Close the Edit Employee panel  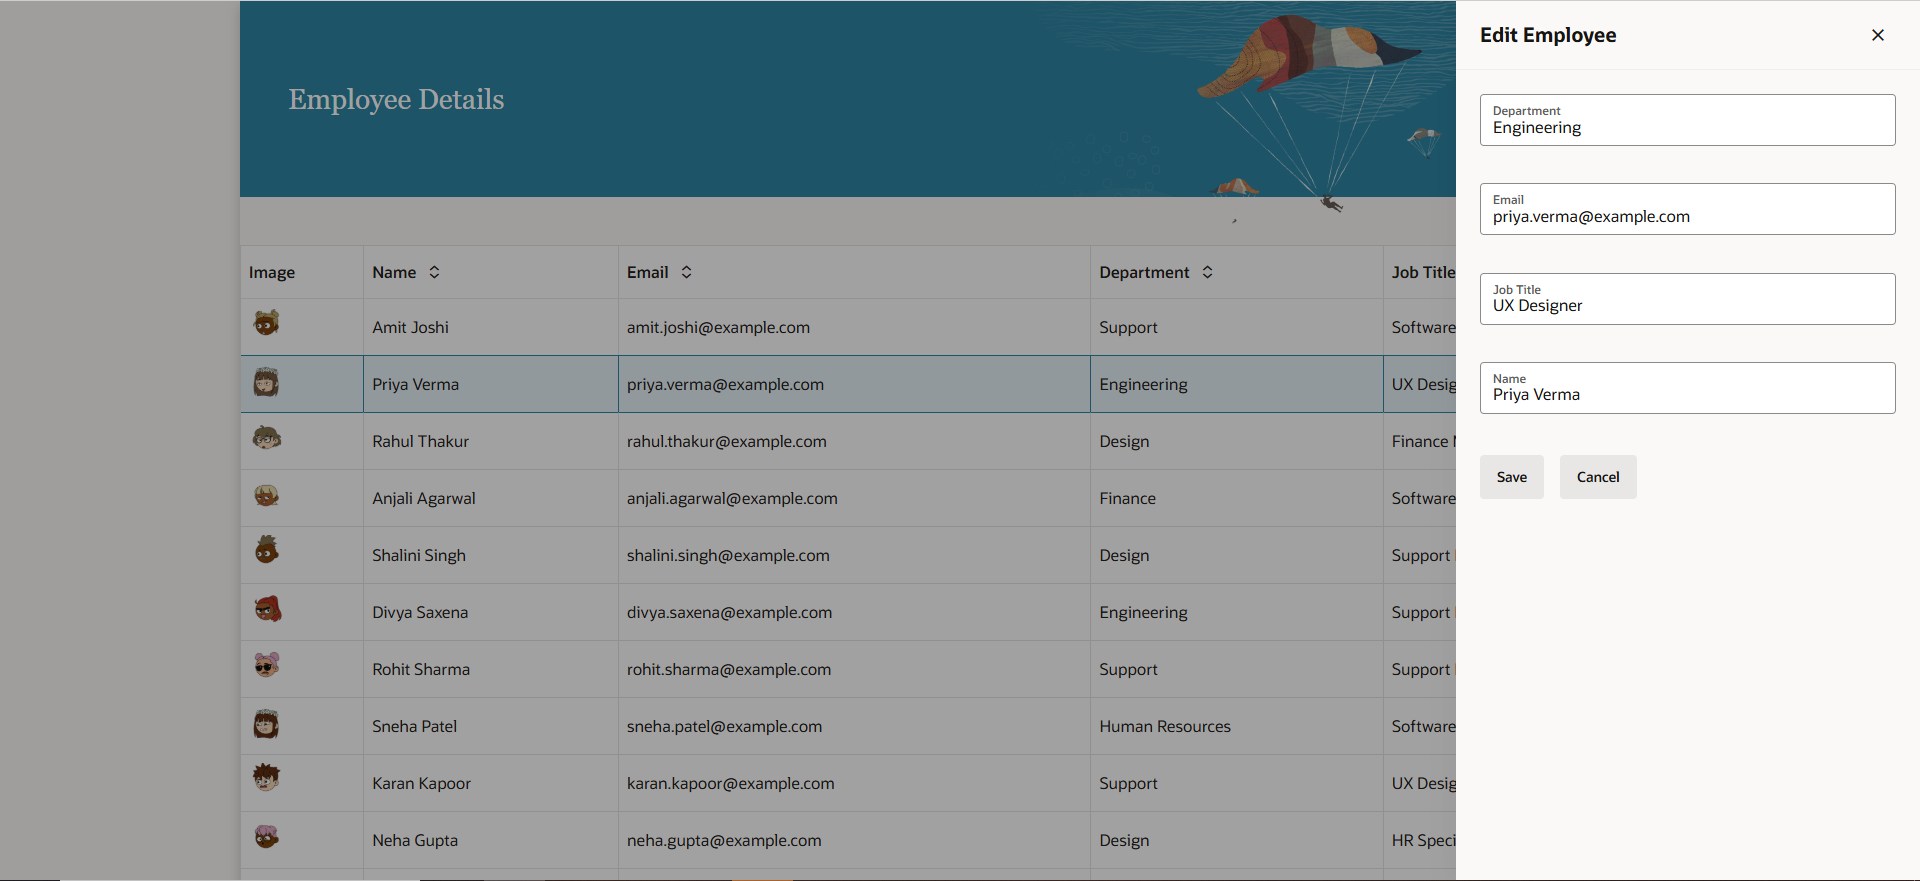tap(1877, 35)
